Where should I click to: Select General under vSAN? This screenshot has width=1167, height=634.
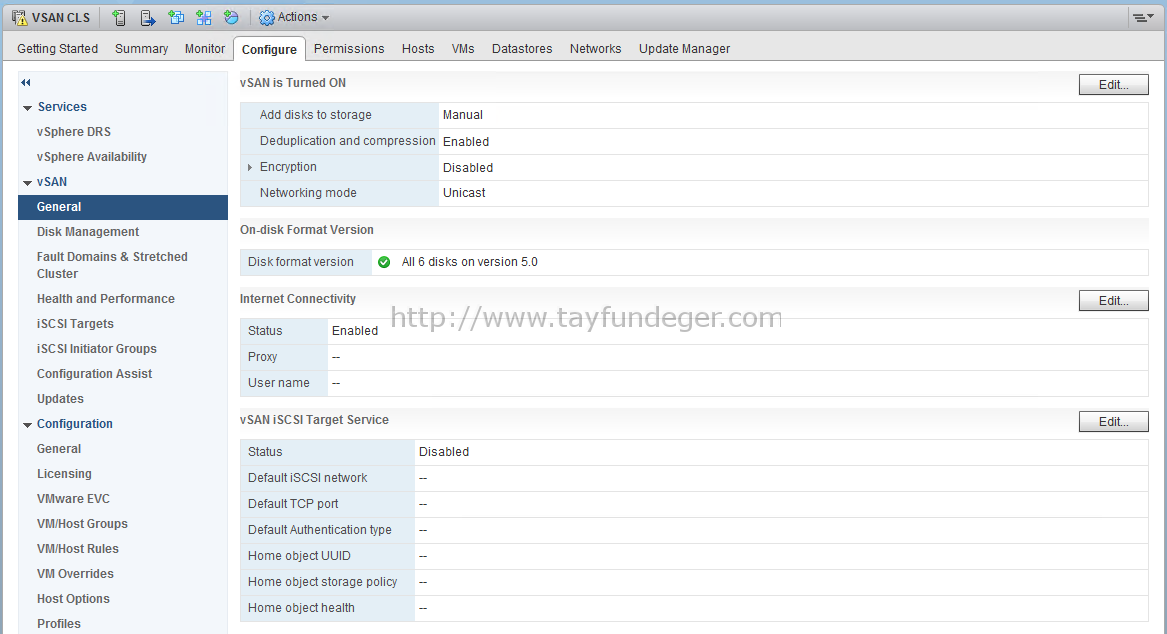point(123,207)
